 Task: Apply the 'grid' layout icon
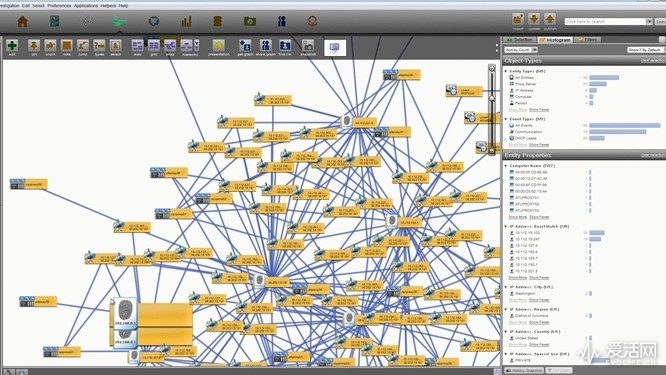(154, 45)
